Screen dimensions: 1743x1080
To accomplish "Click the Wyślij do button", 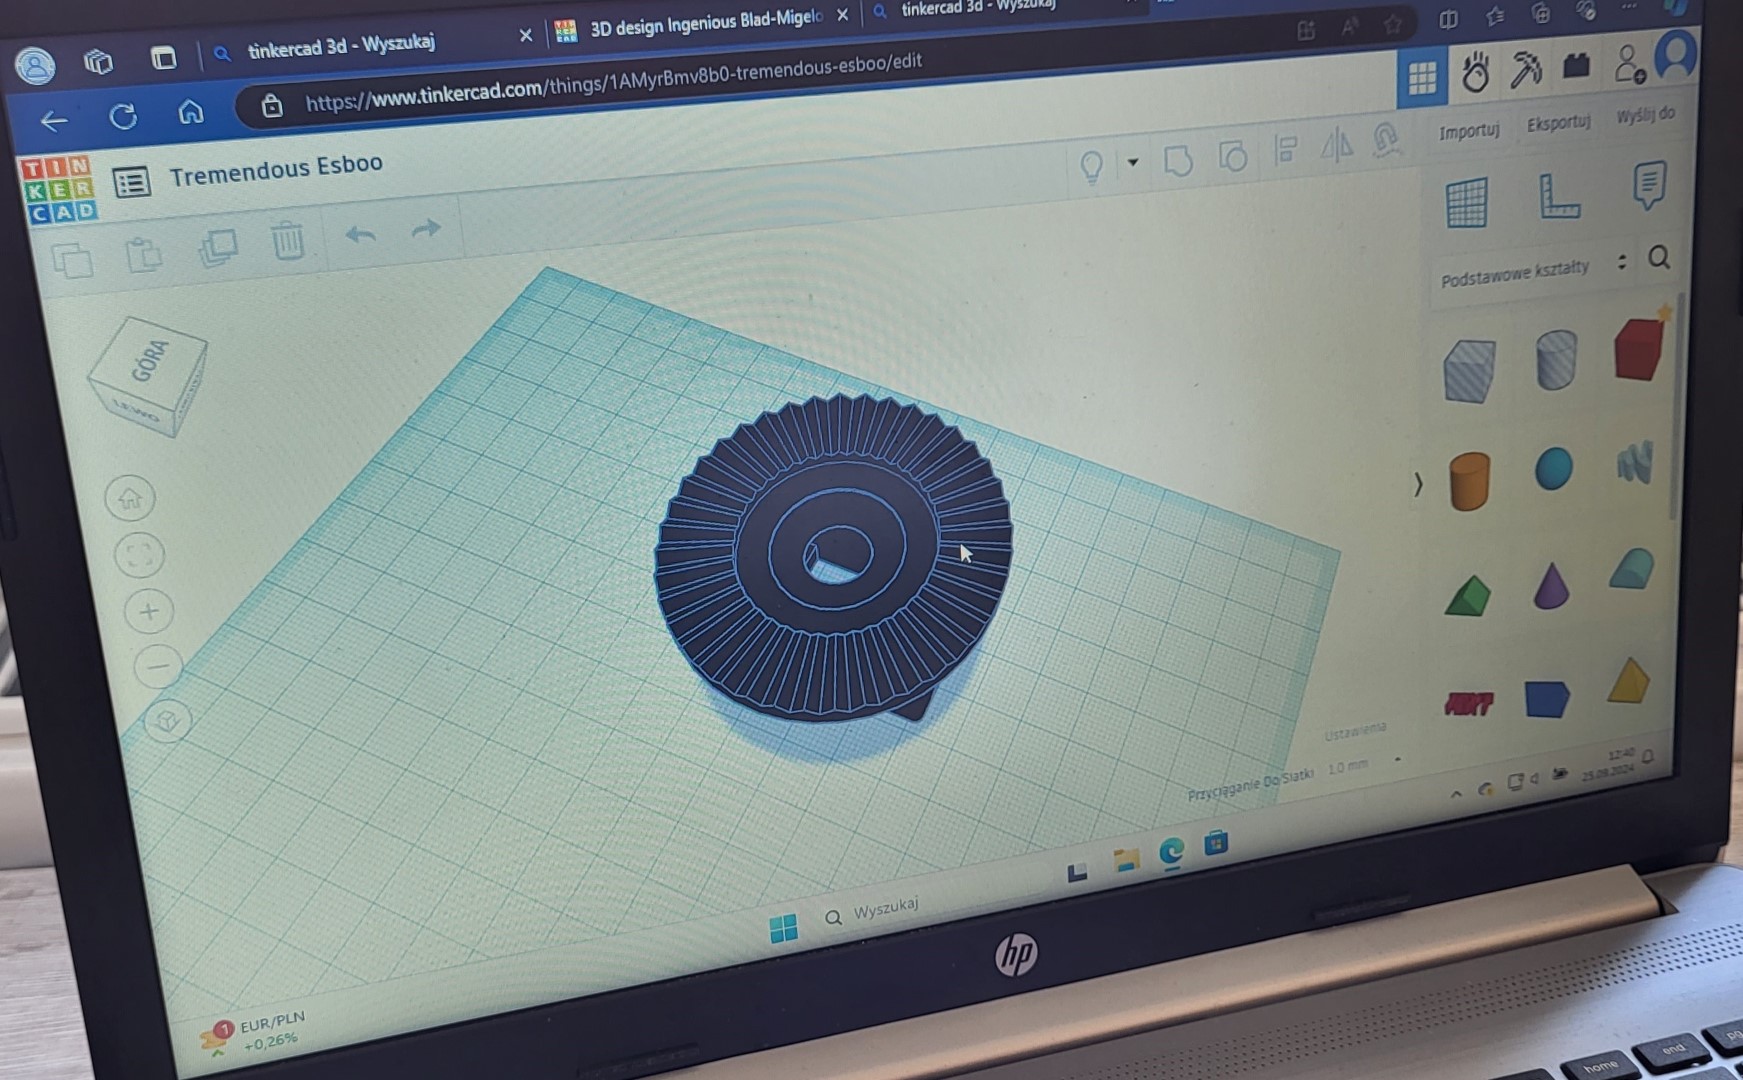I will point(1646,115).
